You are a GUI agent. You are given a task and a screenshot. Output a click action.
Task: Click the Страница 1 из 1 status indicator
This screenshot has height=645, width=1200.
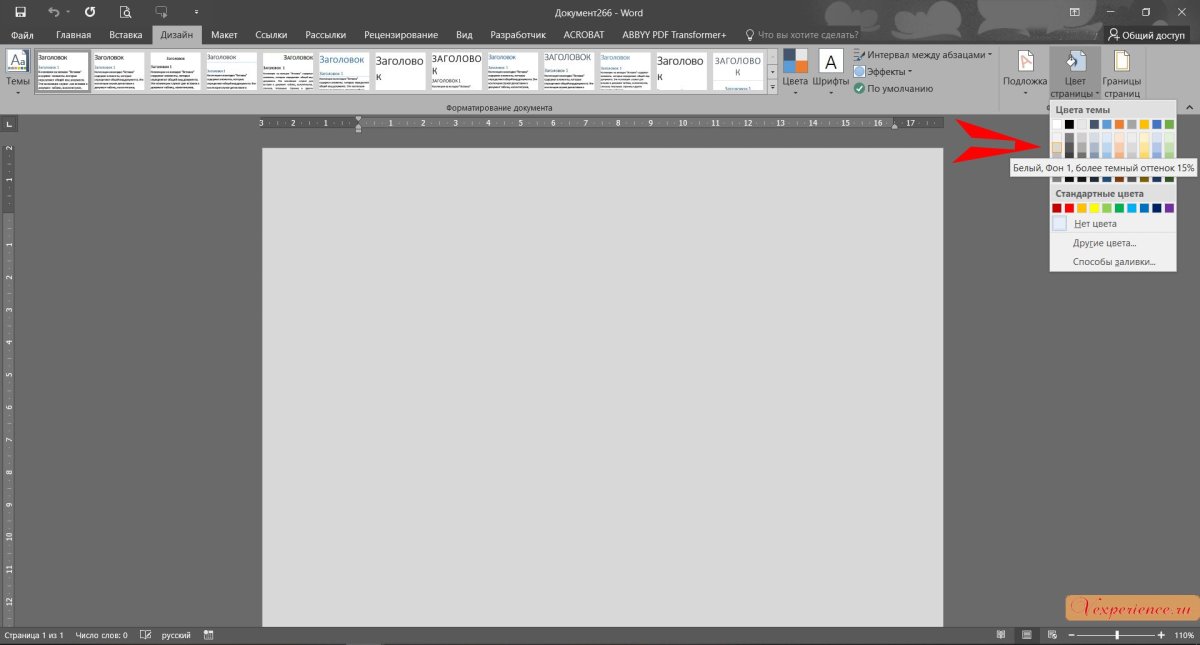coord(34,635)
